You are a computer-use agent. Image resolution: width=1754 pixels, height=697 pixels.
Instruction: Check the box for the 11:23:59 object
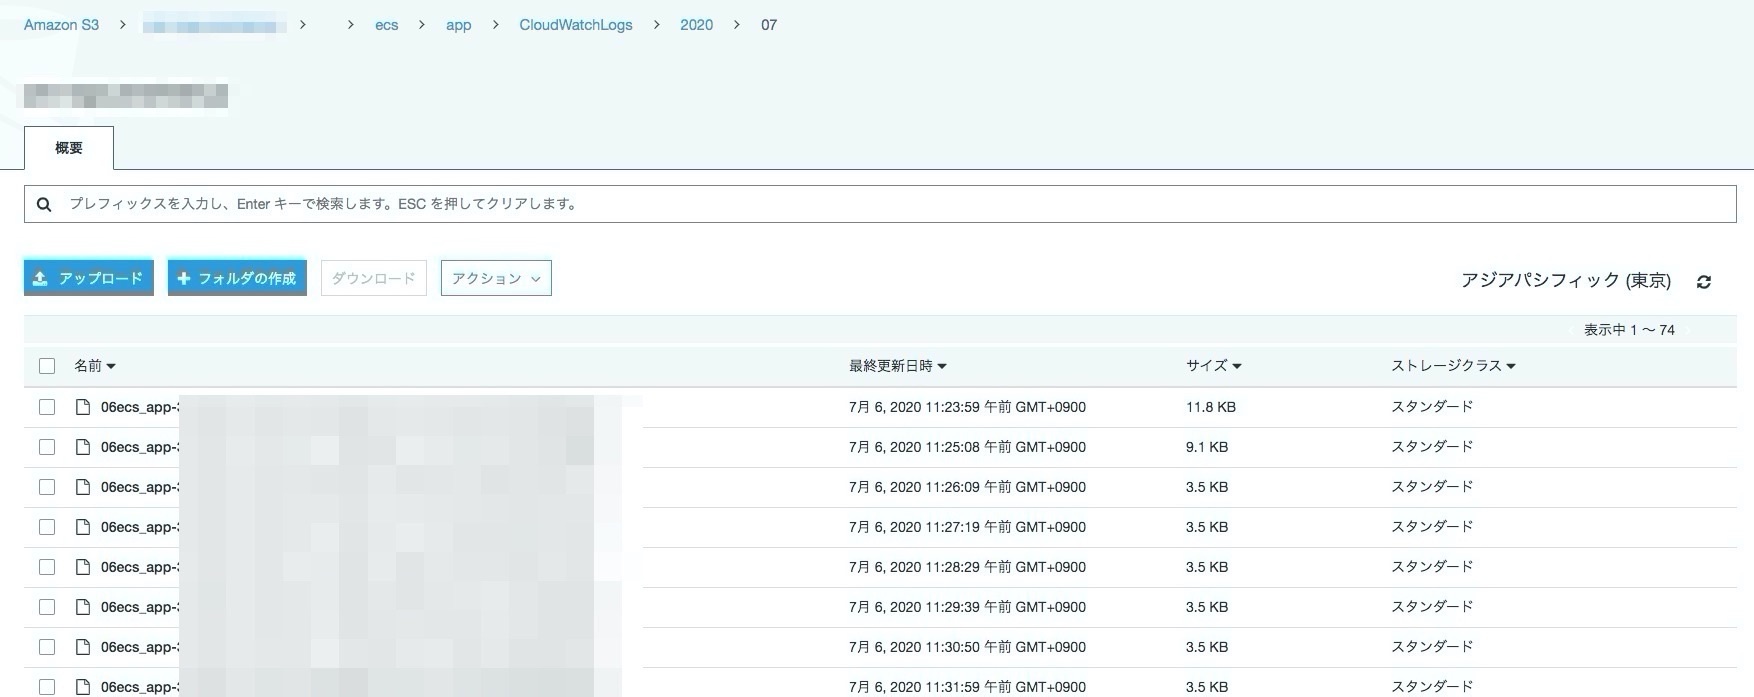click(x=47, y=407)
